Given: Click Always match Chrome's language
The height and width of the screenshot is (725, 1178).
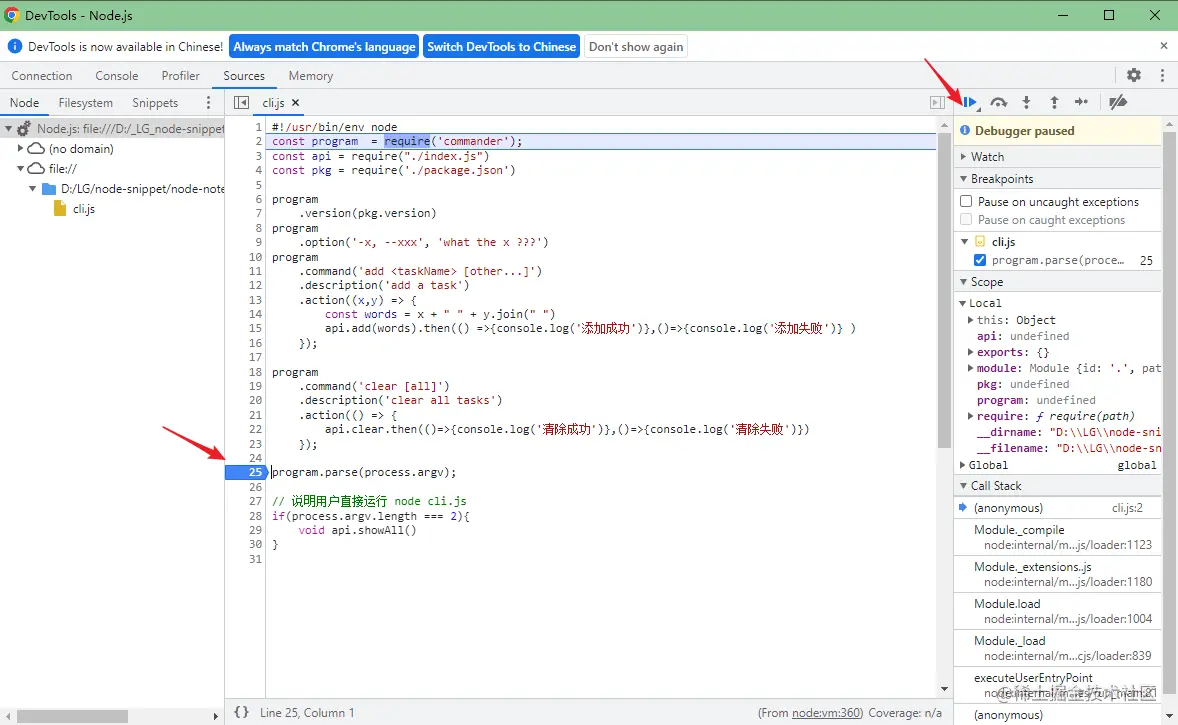Looking at the screenshot, I should (324, 47).
